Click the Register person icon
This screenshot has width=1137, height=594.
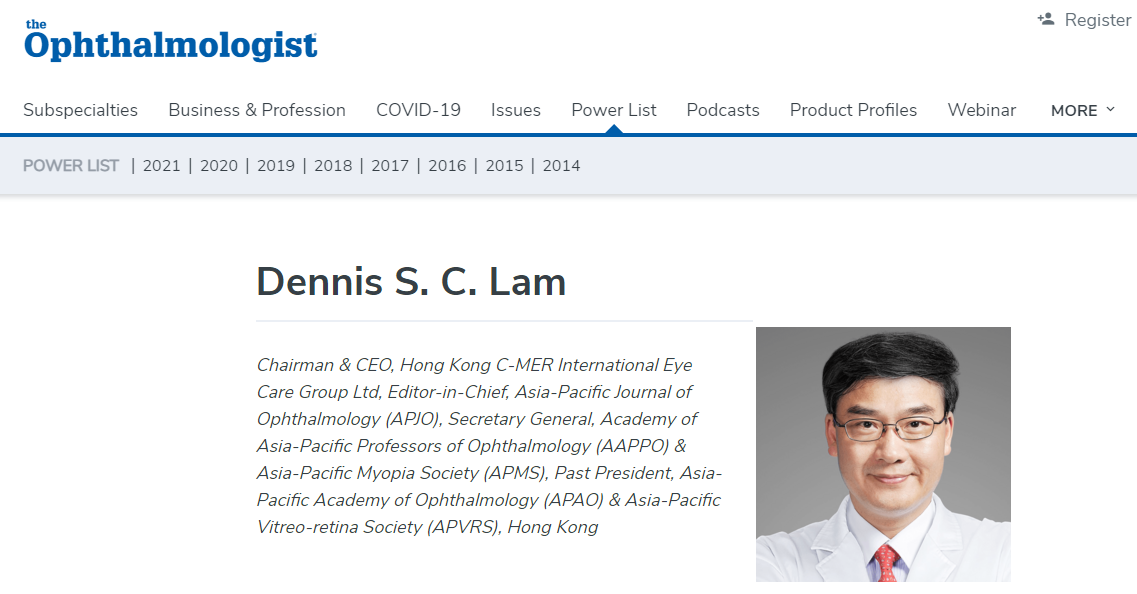tap(1046, 20)
